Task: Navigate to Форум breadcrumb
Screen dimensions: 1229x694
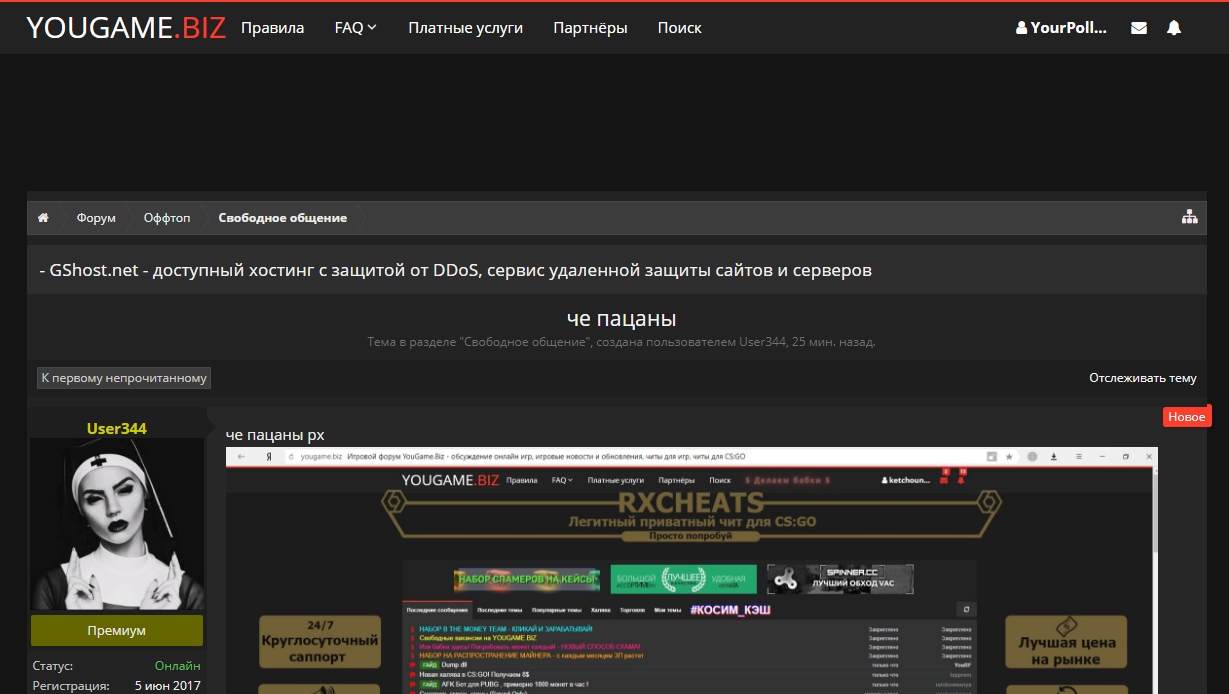Action: coord(96,218)
